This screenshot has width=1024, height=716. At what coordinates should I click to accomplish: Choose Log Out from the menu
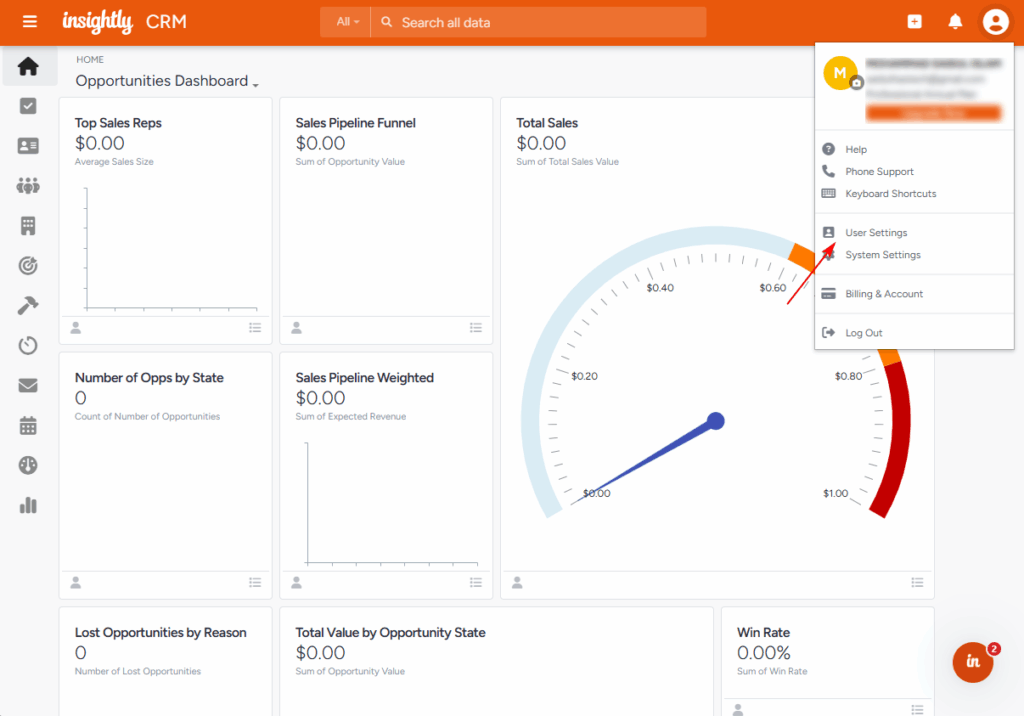(863, 333)
